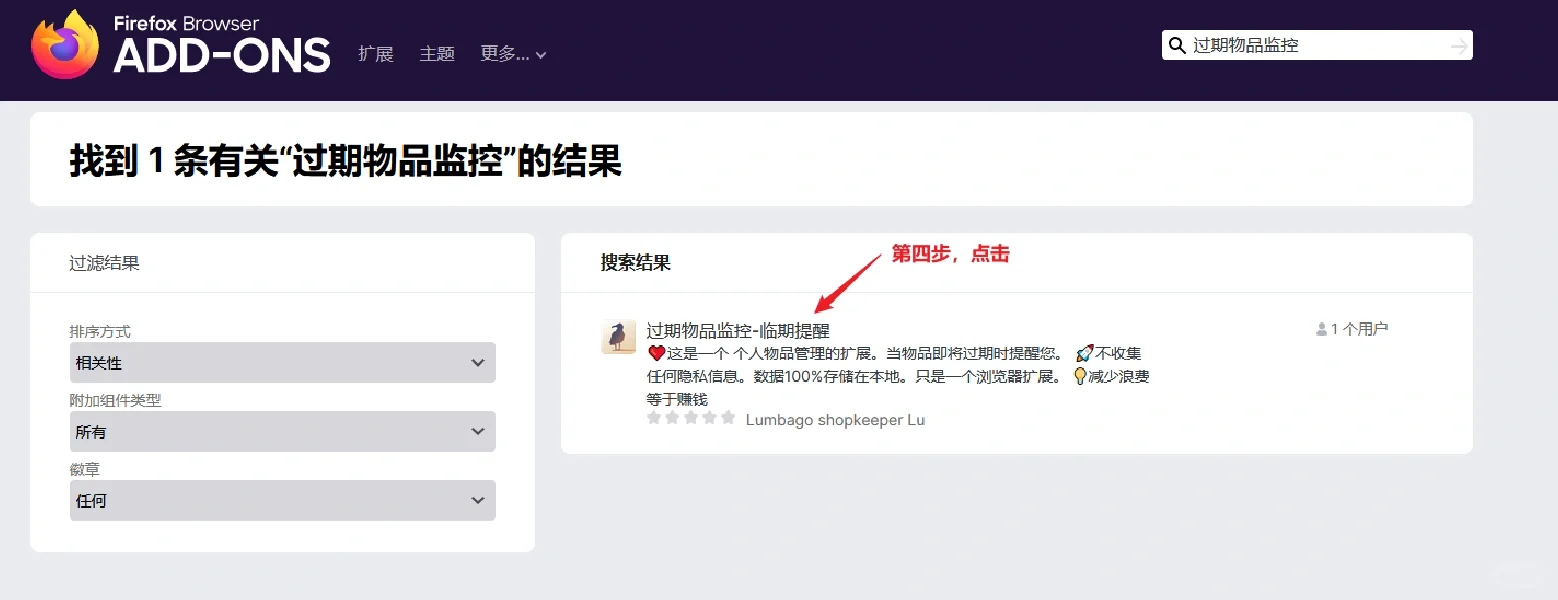Viewport: 1558px width, 600px height.
Task: Click the extension description paragraph text
Action: point(898,376)
